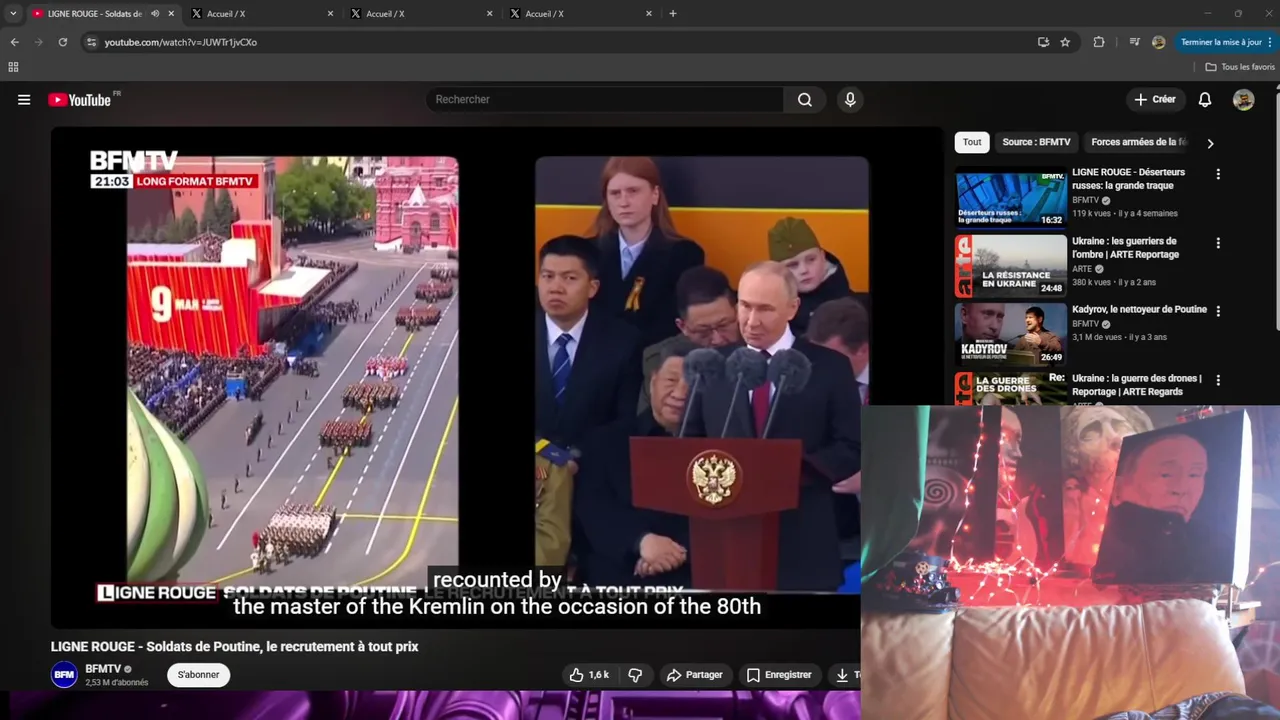1280x720 pixels.
Task: Open the La guerre des drones thumbnail
Action: tap(1011, 389)
